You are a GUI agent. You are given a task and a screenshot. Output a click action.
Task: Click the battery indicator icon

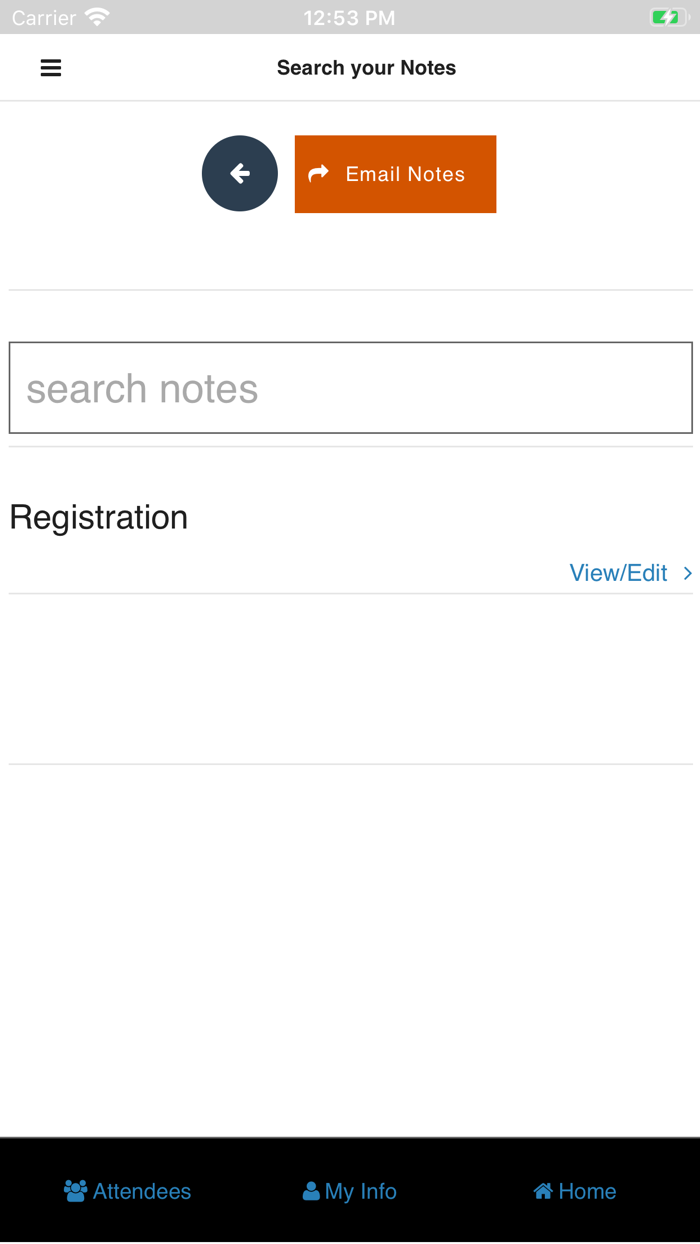pyautogui.click(x=668, y=17)
